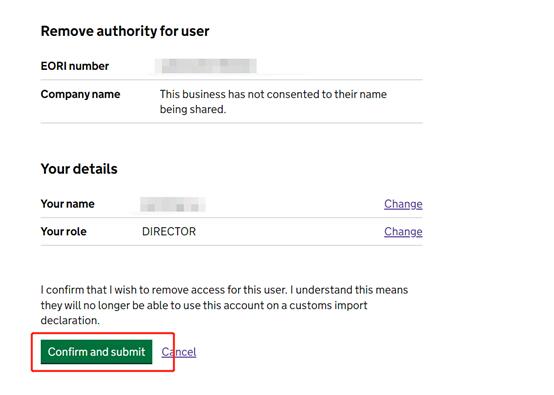554x395 pixels.
Task: Click the Your name row label
Action: (x=67, y=204)
